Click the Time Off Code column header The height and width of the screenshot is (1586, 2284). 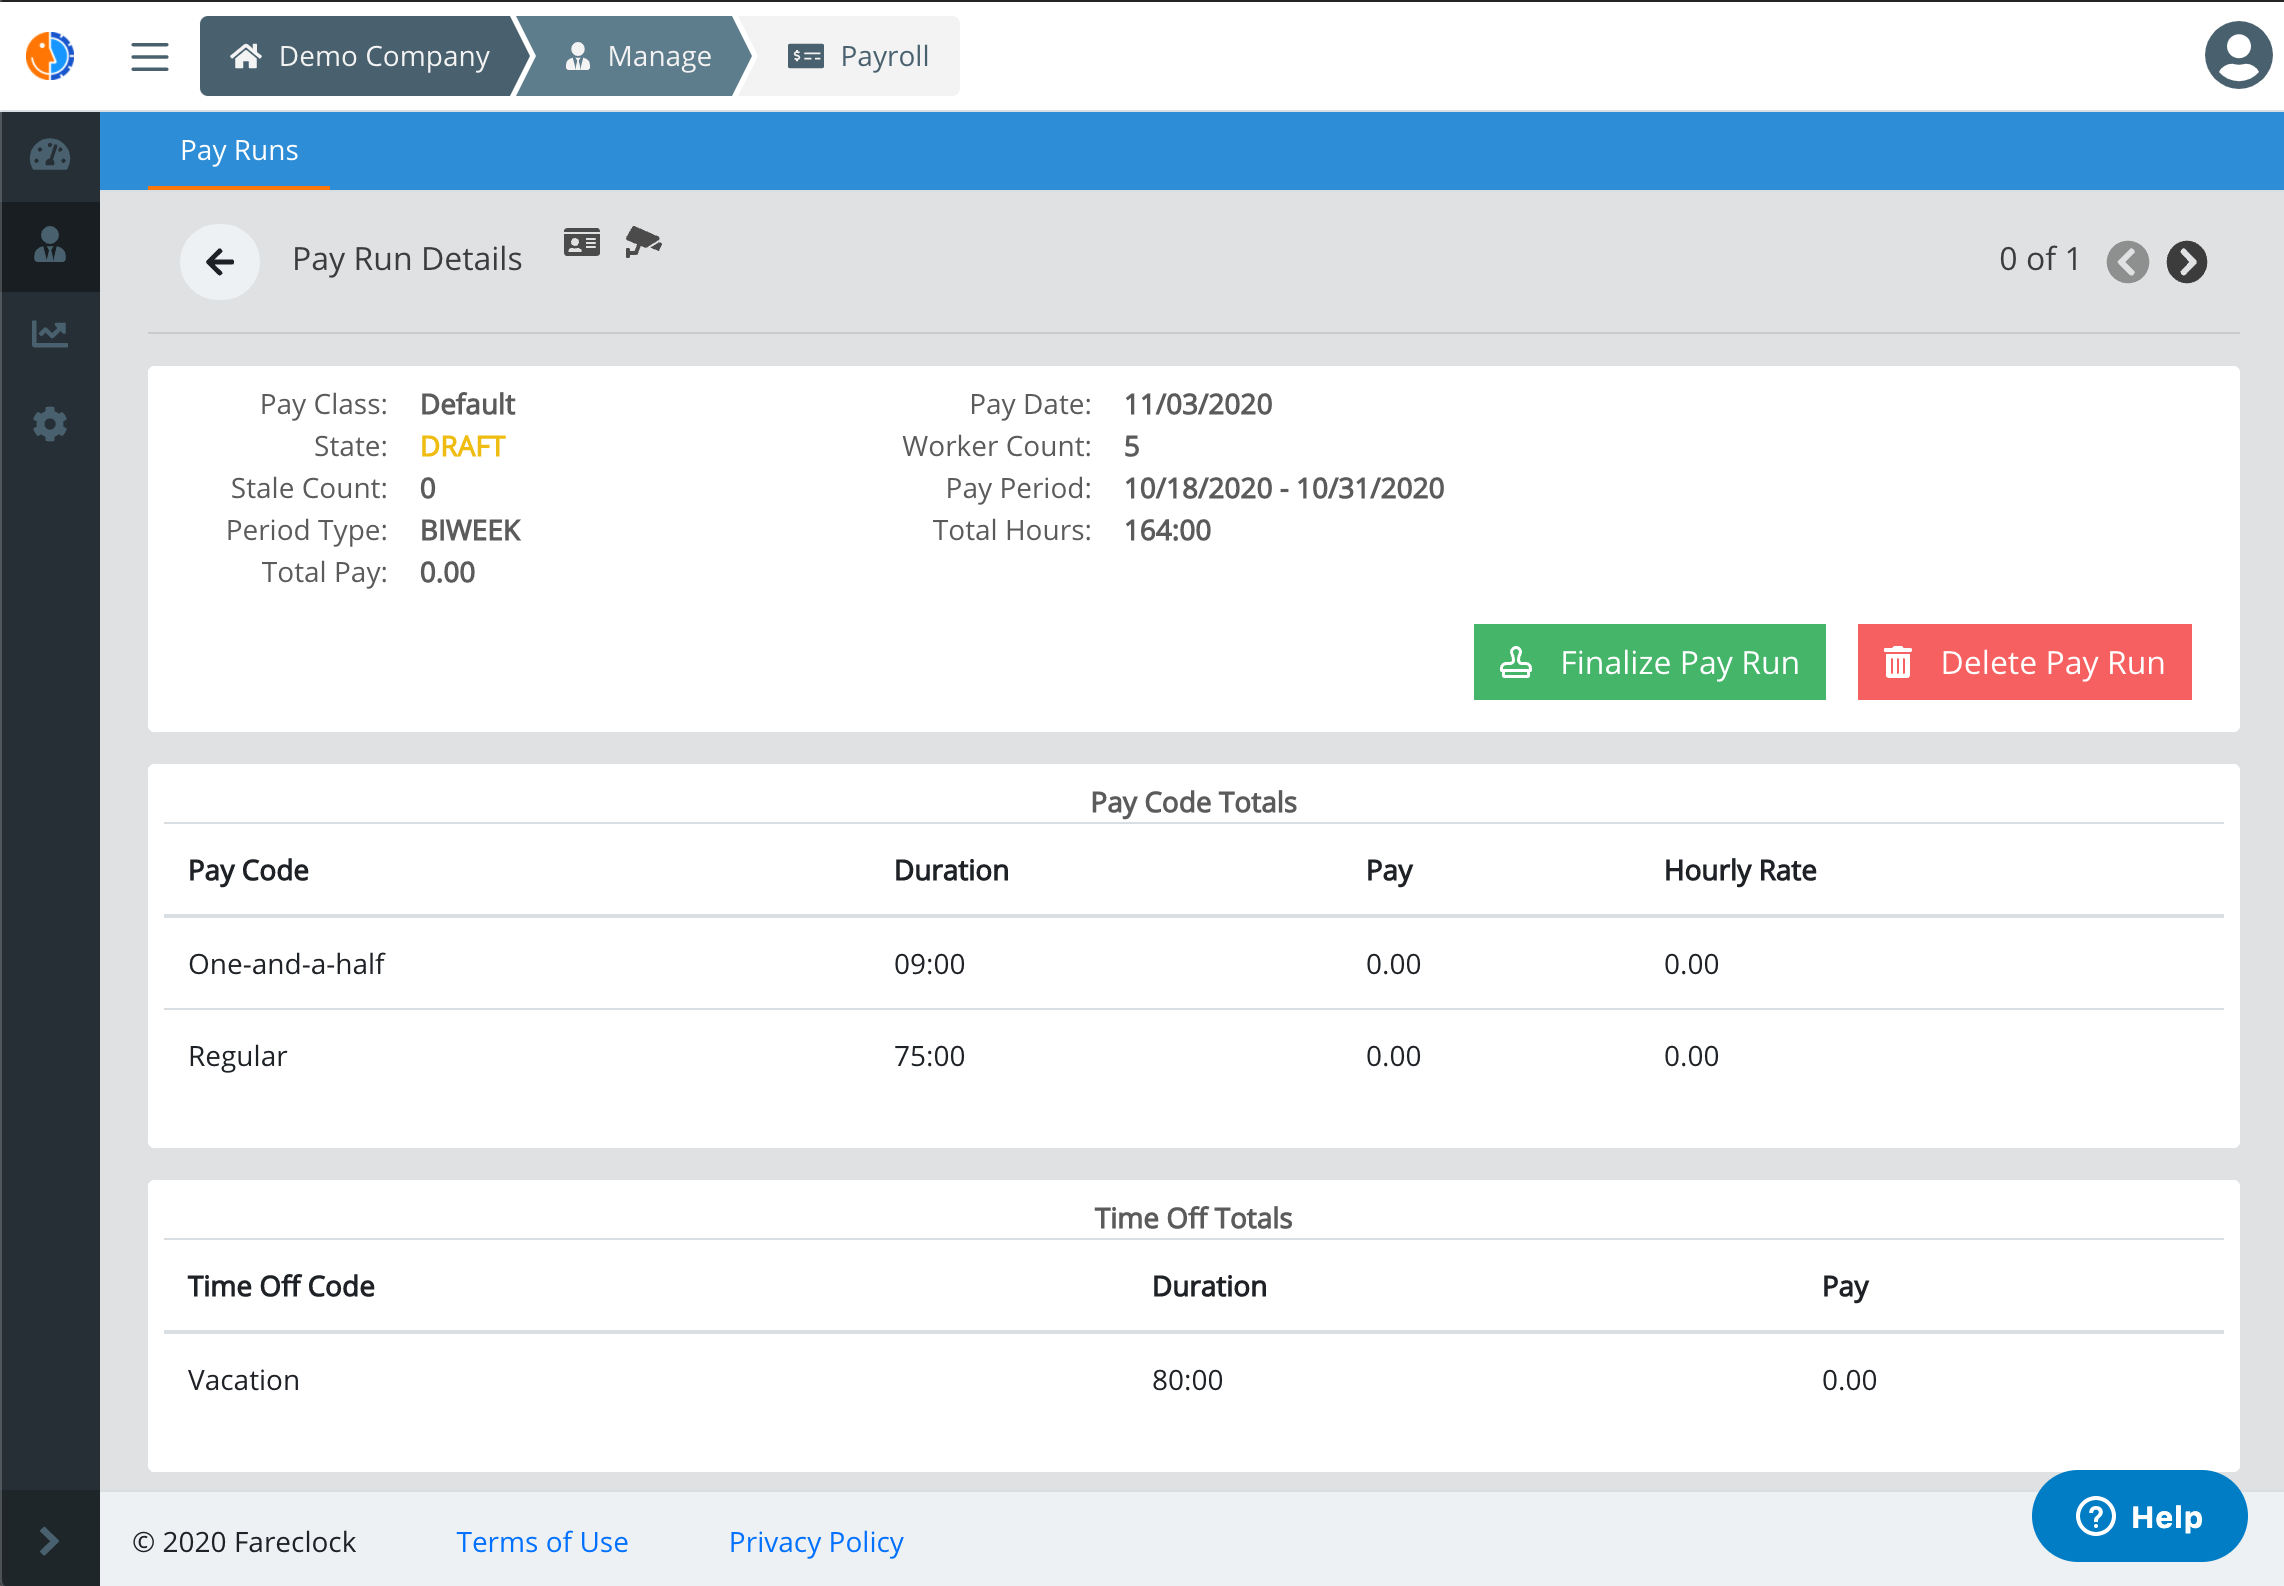pyautogui.click(x=281, y=1286)
